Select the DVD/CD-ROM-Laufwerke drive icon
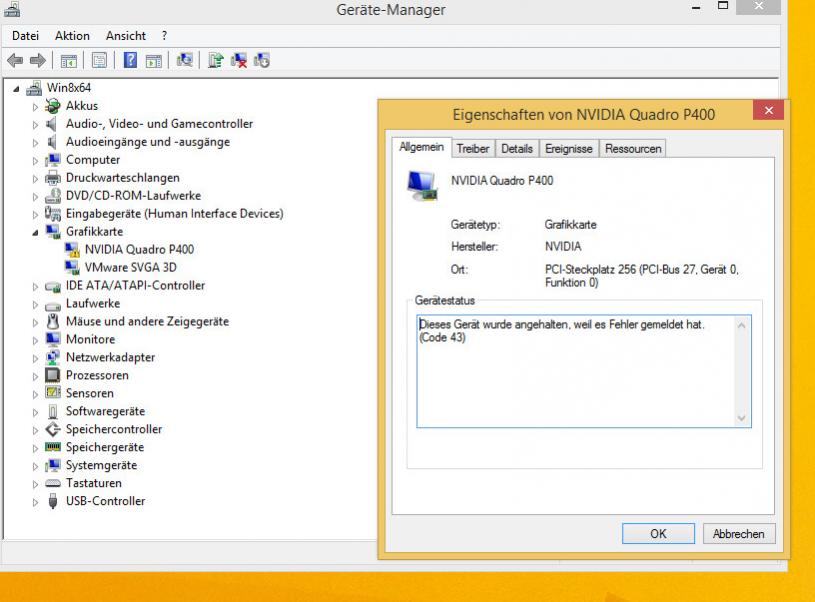The image size is (815, 602). [52, 195]
